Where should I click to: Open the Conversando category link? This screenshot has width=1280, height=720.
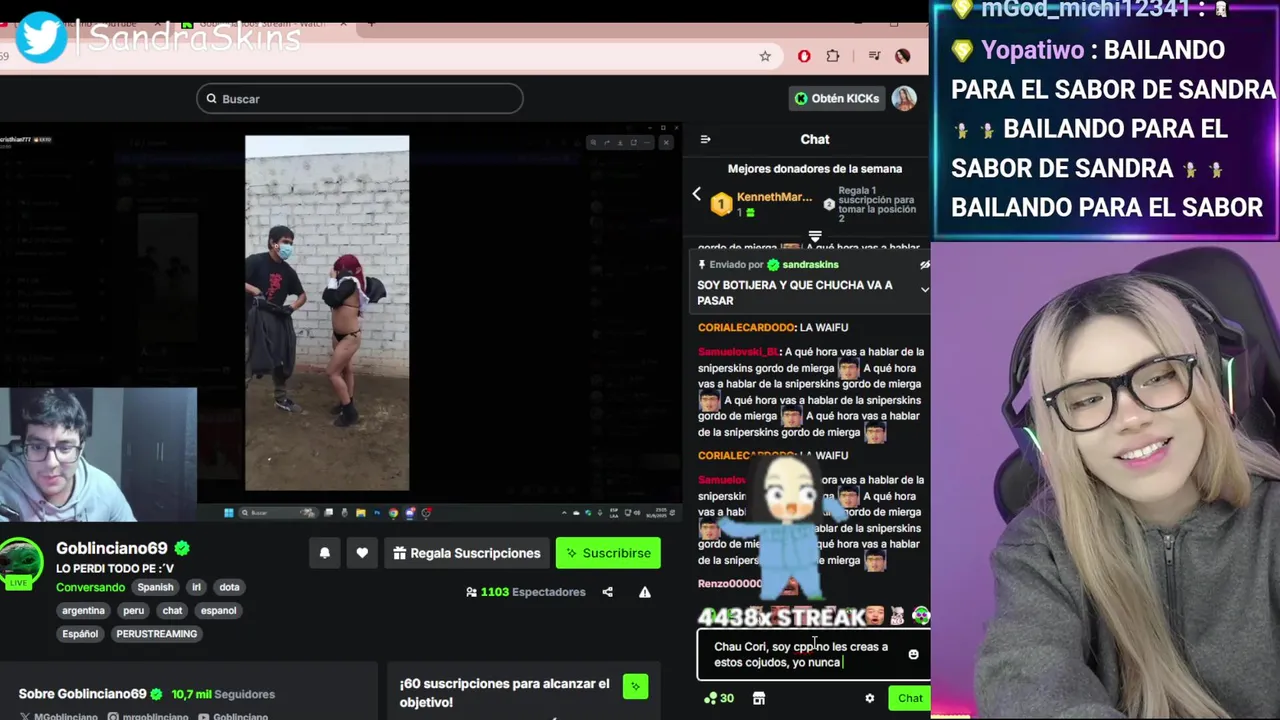click(90, 587)
